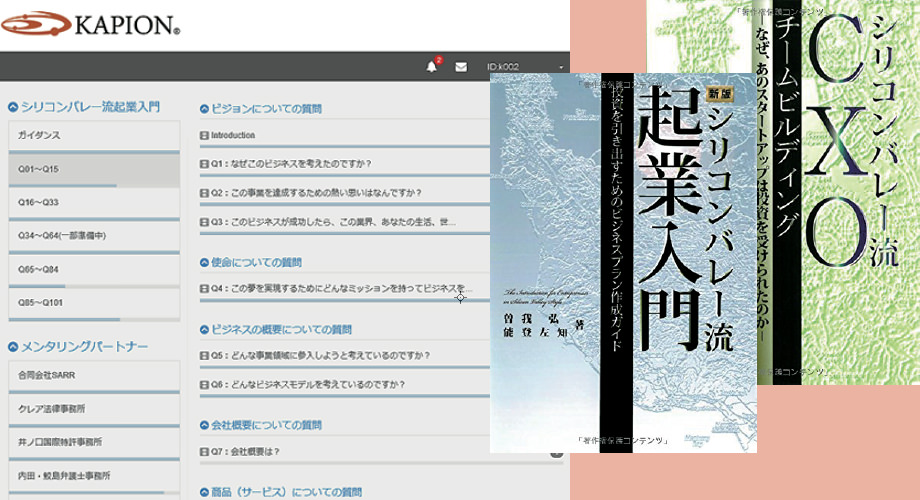Select the Q16~Q33 menu item
Screen dimensions: 920x500
click(94, 202)
